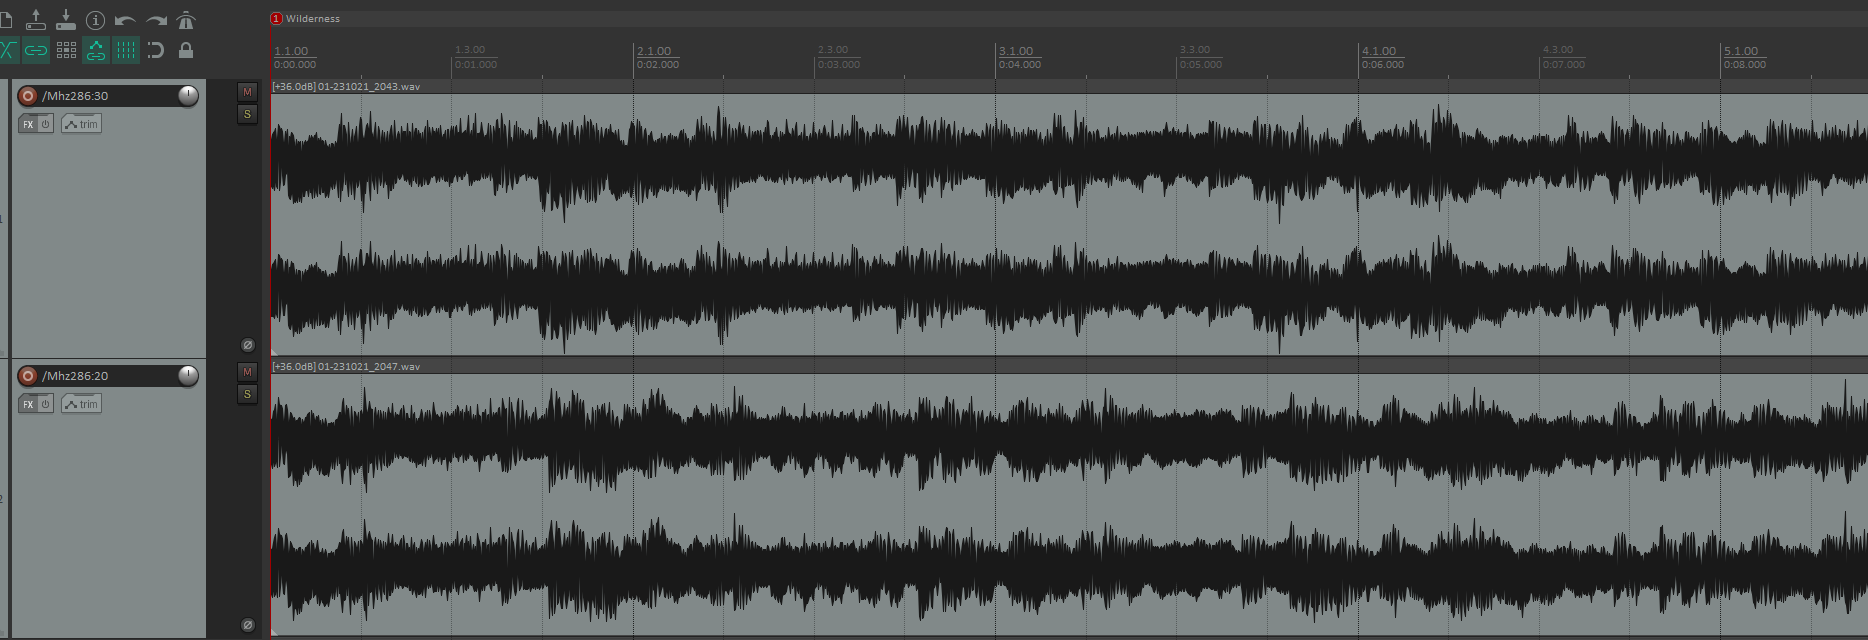Toggle phase invert on /Mhz286:30 track
Viewport: 1868px width, 640px height.
pos(248,345)
